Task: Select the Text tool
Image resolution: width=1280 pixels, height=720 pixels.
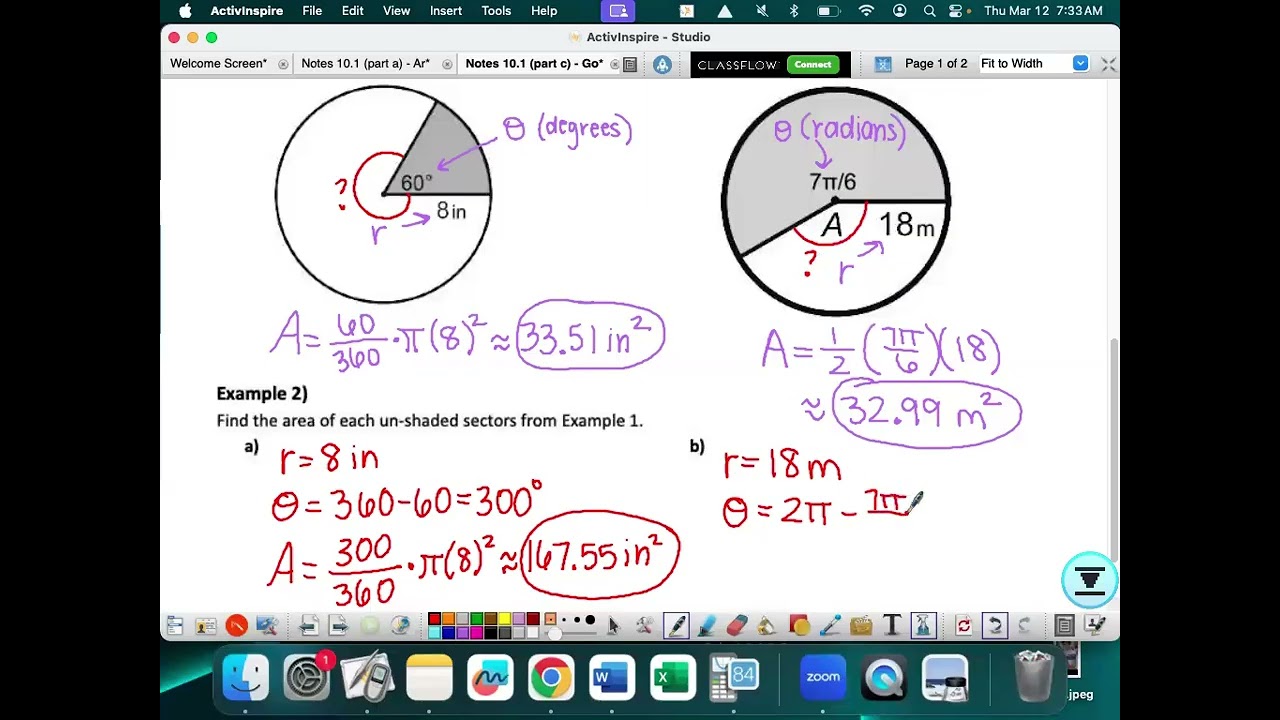Action: coord(892,626)
